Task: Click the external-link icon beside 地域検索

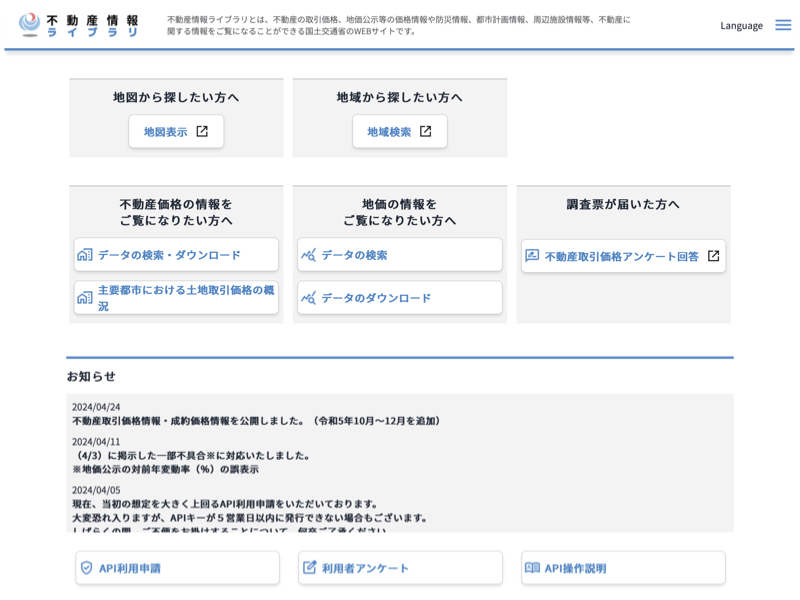Action: coord(425,131)
